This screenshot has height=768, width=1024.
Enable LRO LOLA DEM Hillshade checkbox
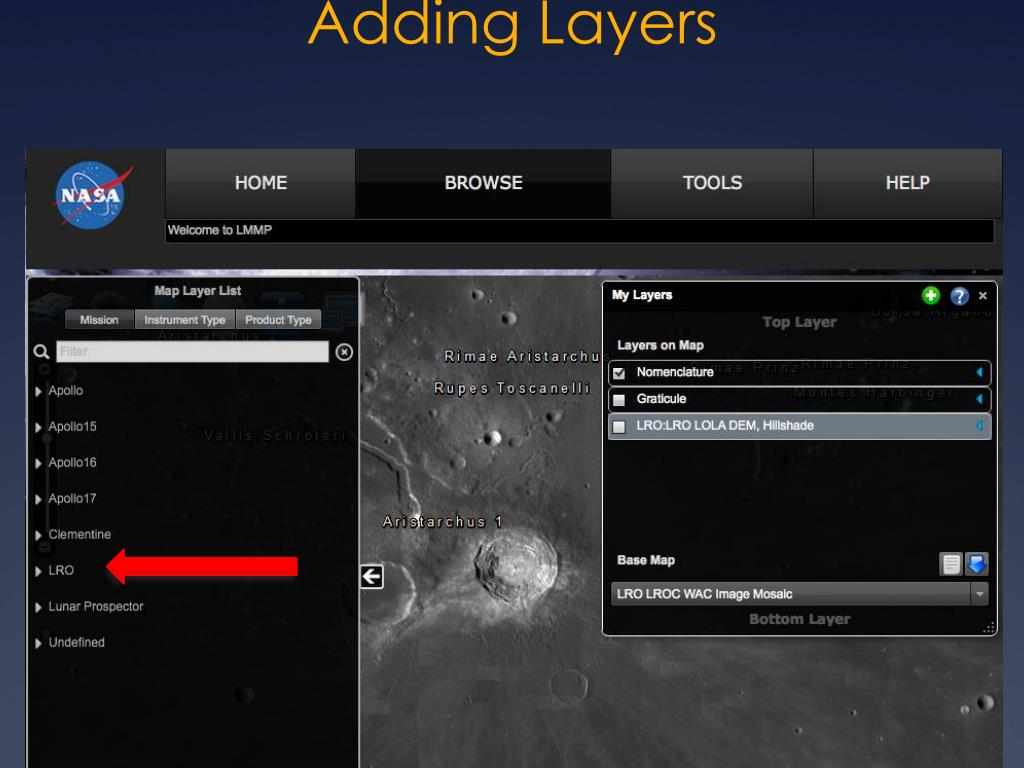619,426
